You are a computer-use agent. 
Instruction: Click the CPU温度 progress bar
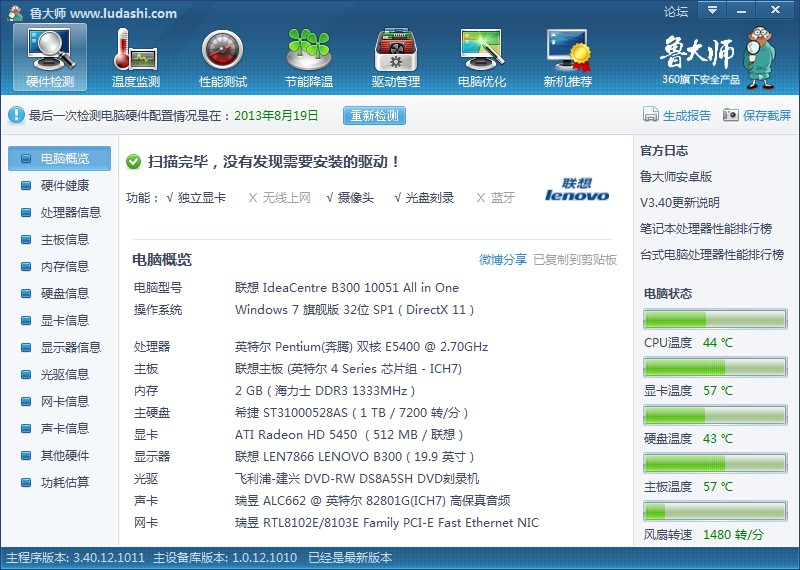pyautogui.click(x=715, y=319)
